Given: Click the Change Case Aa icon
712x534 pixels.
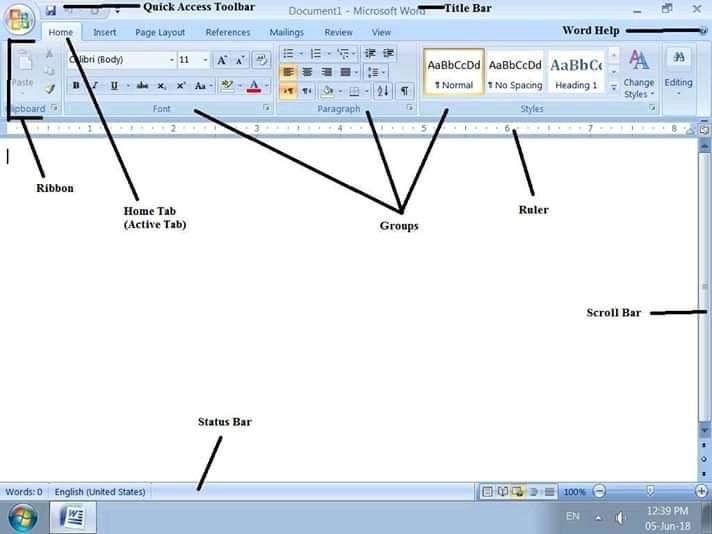Looking at the screenshot, I should point(200,86).
